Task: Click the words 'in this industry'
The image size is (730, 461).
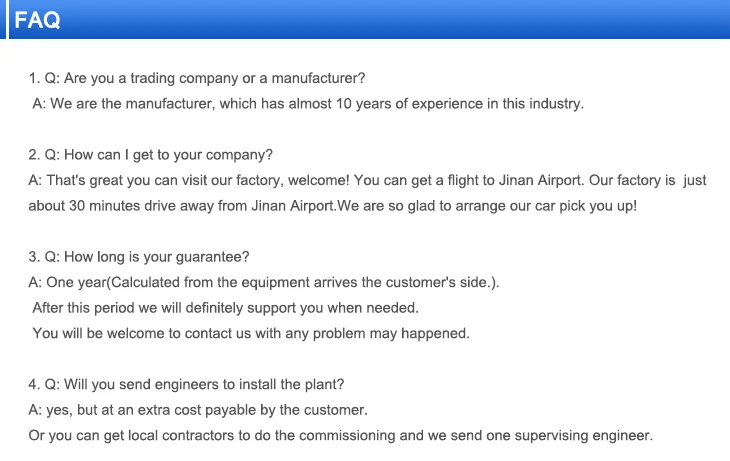Action: click(x=536, y=104)
